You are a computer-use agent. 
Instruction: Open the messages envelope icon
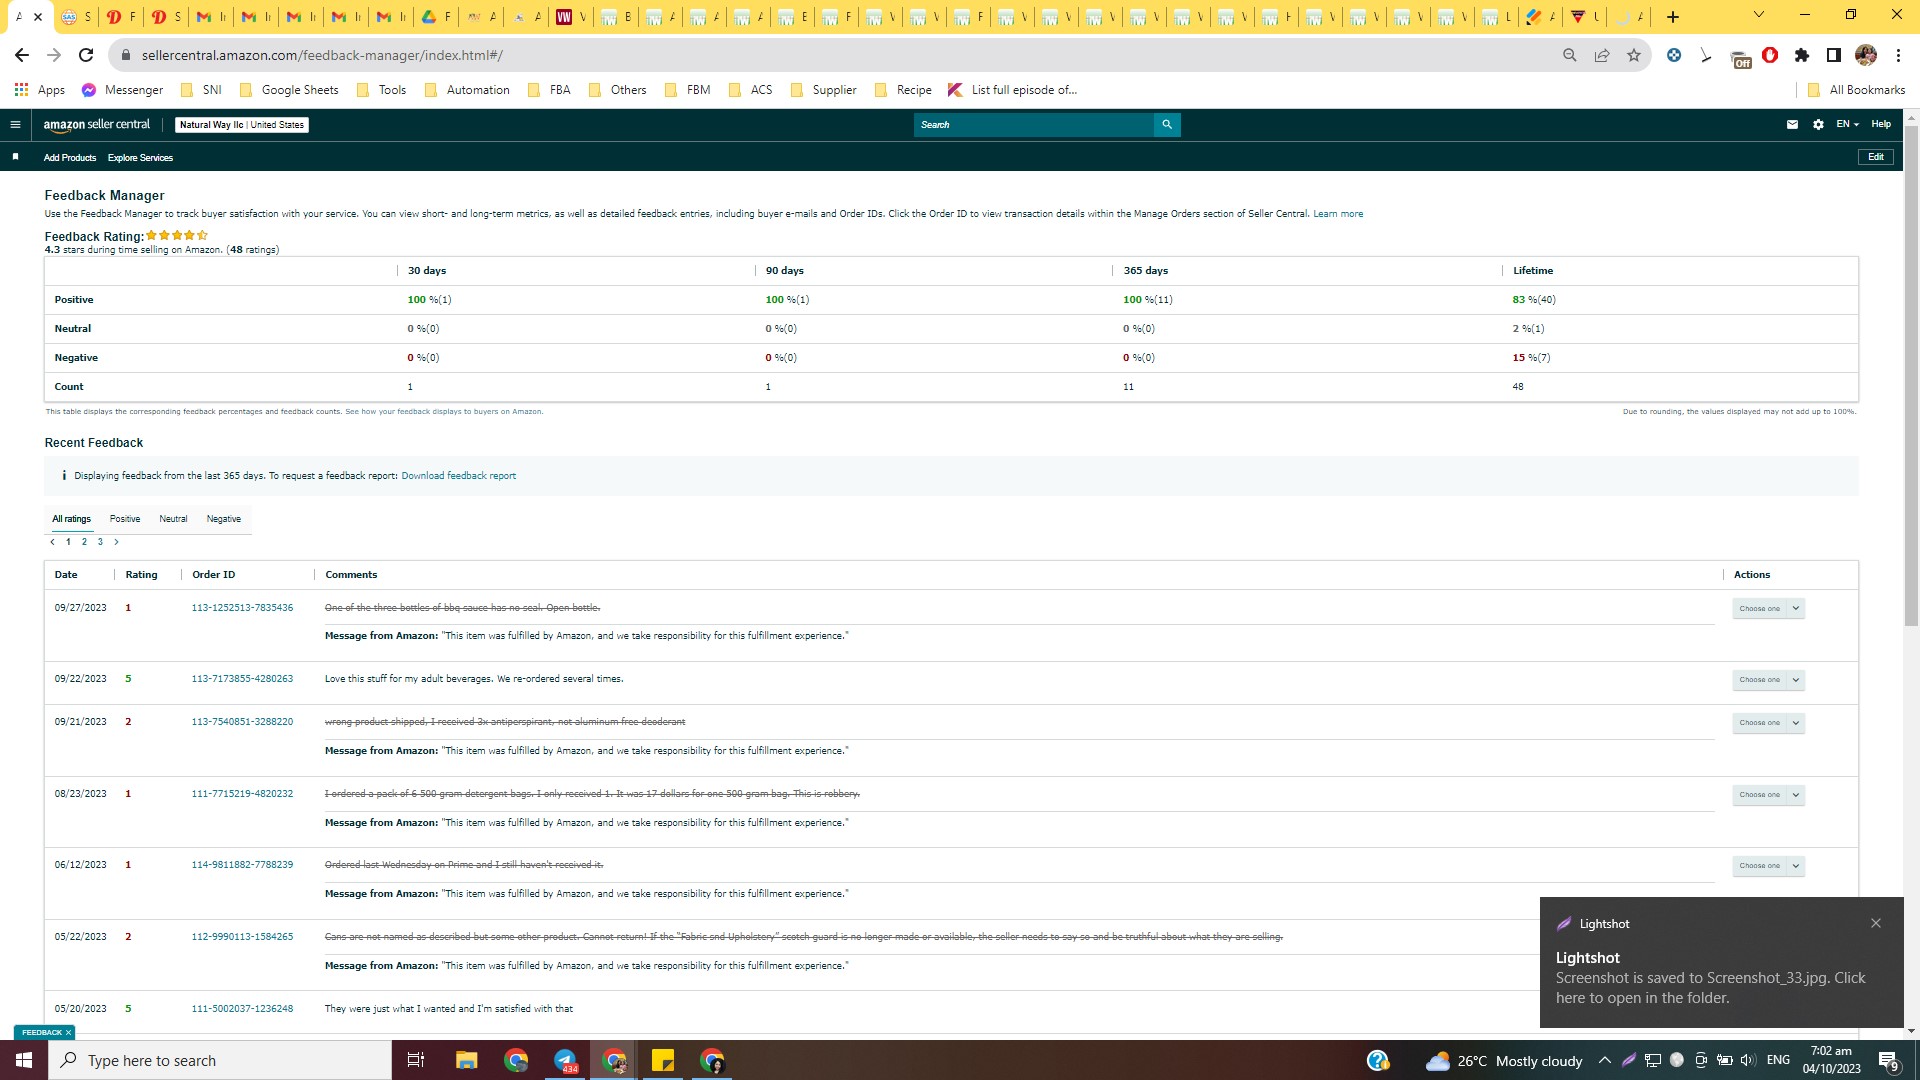click(x=1792, y=125)
